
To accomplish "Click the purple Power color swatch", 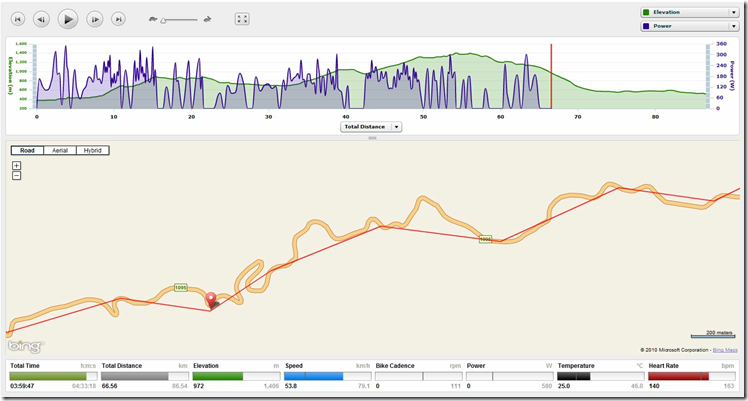I will [x=646, y=26].
